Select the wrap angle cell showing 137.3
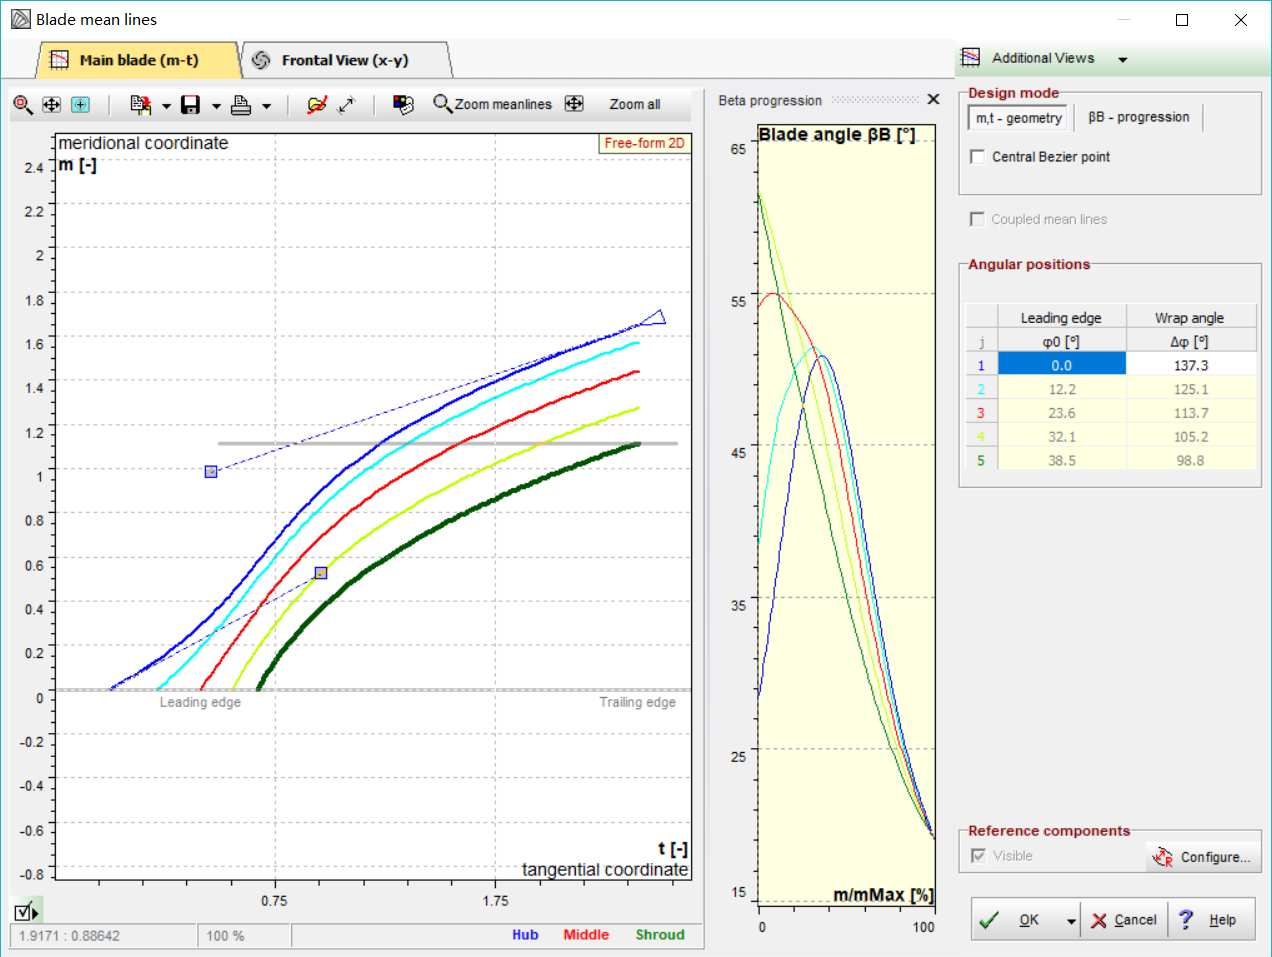This screenshot has width=1272, height=957. pyautogui.click(x=1190, y=365)
